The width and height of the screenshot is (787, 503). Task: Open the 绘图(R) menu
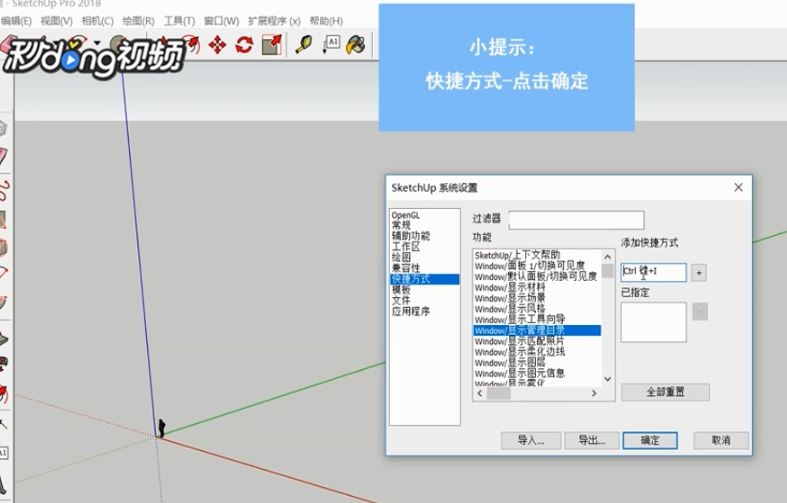pyautogui.click(x=139, y=21)
